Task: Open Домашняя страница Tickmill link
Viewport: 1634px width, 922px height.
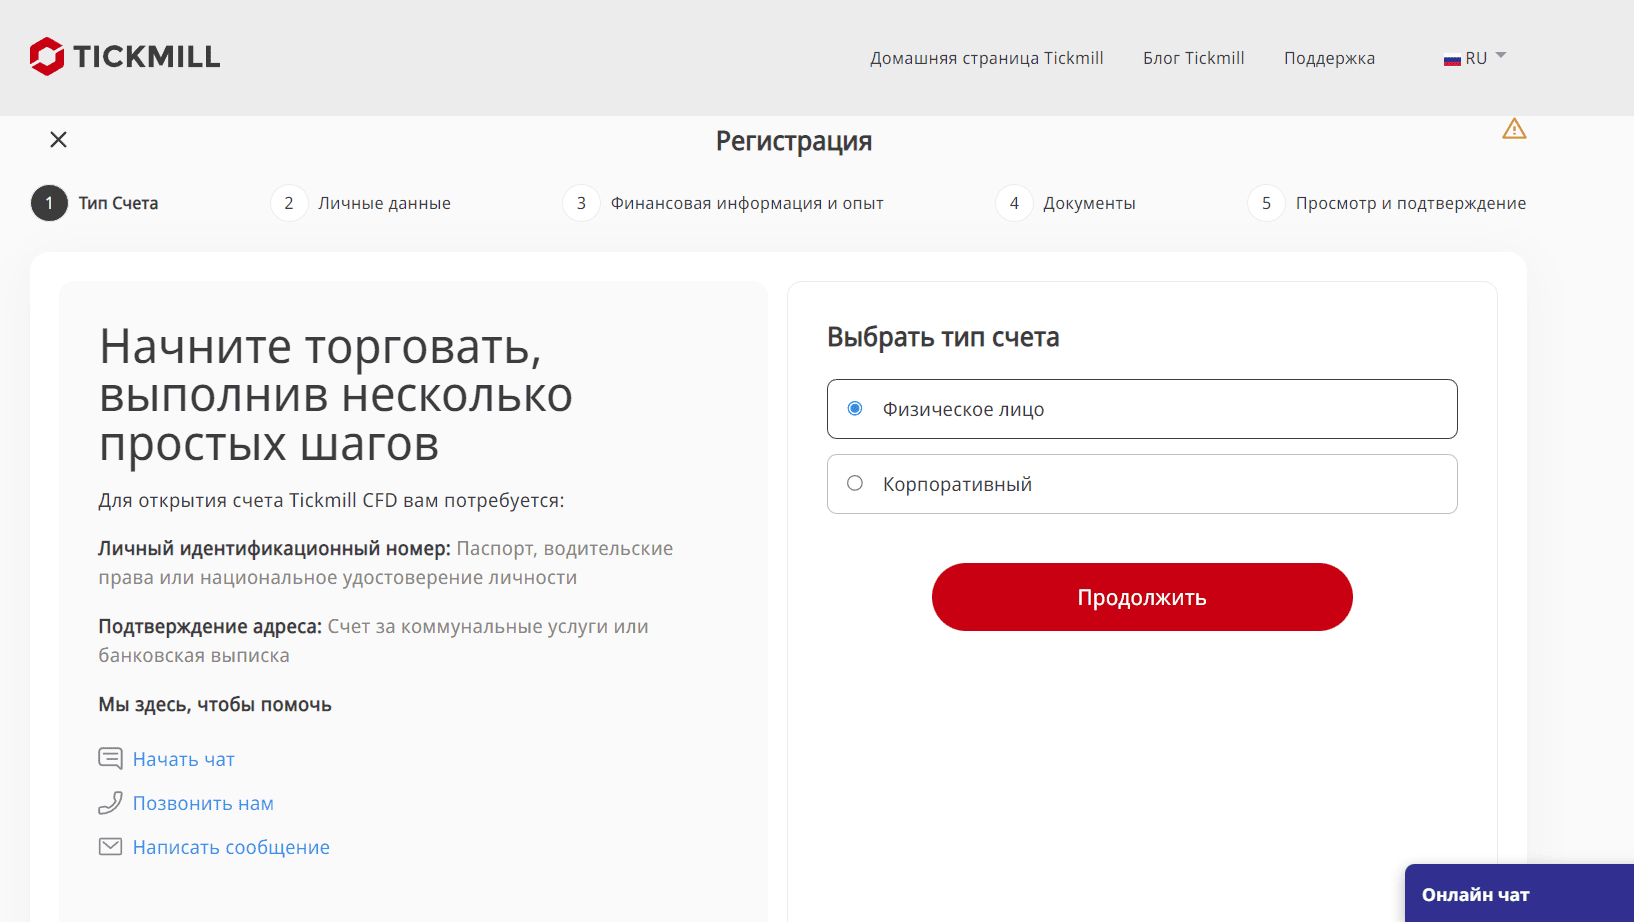Action: click(987, 58)
